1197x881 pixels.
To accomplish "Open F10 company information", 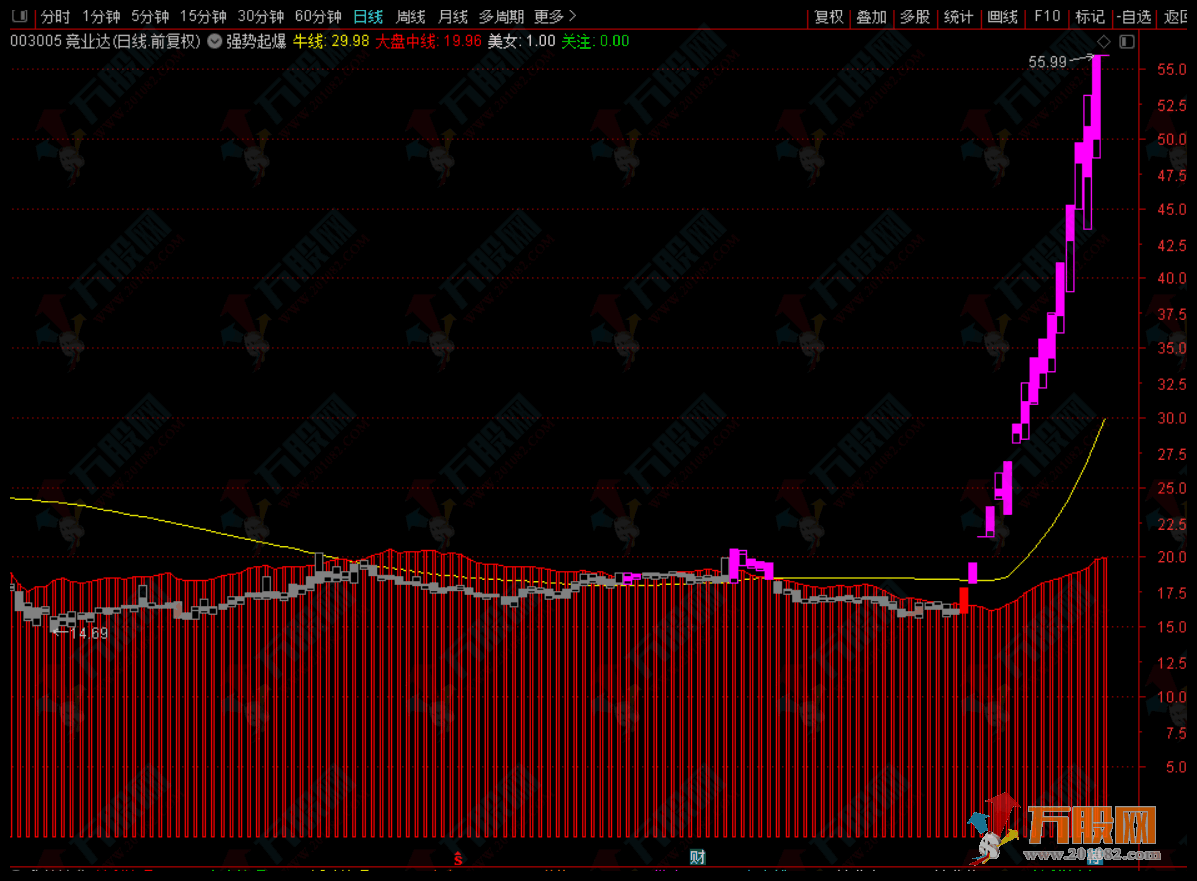I will (1047, 16).
